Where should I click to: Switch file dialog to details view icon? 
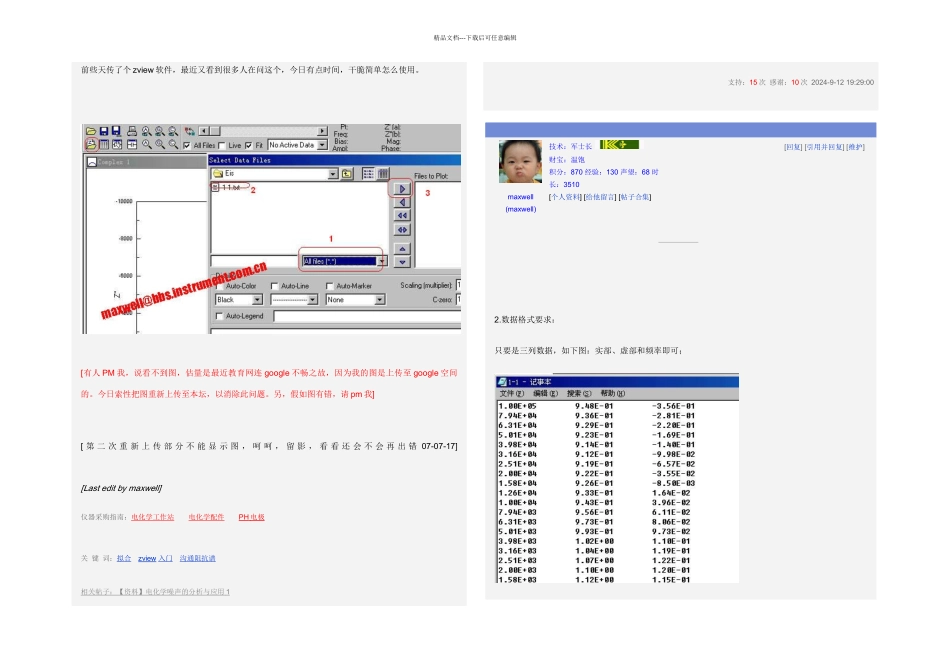pos(382,174)
